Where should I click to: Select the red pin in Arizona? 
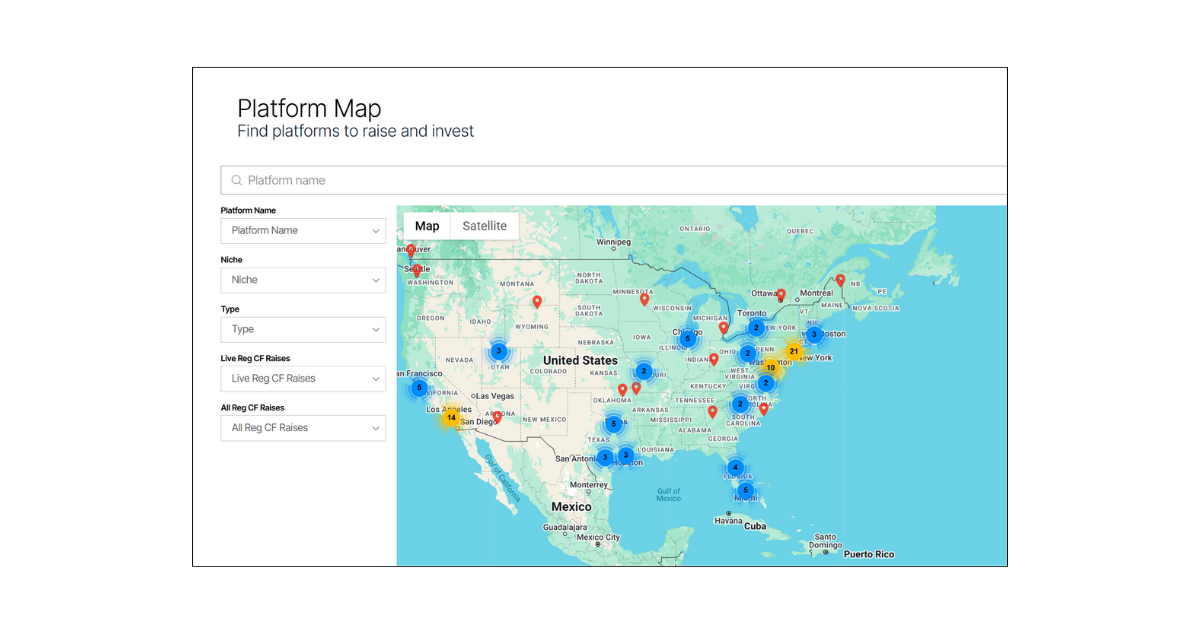[497, 417]
